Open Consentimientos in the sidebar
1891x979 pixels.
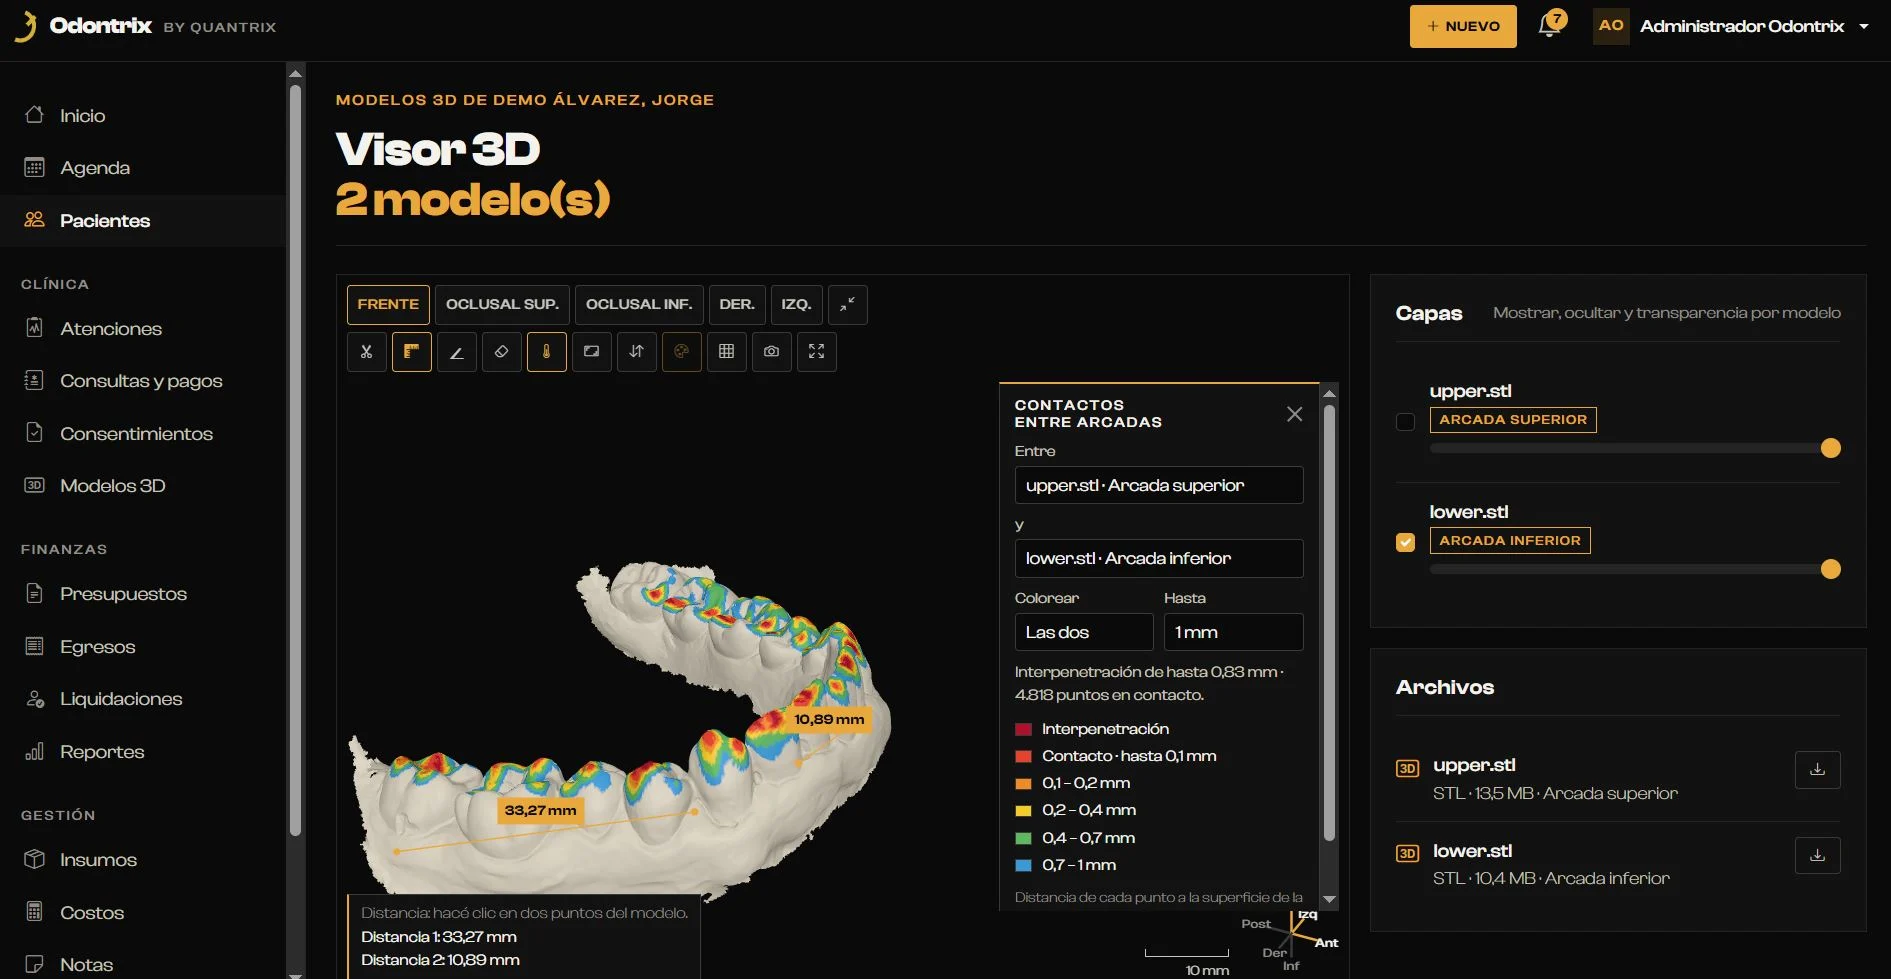(143, 433)
